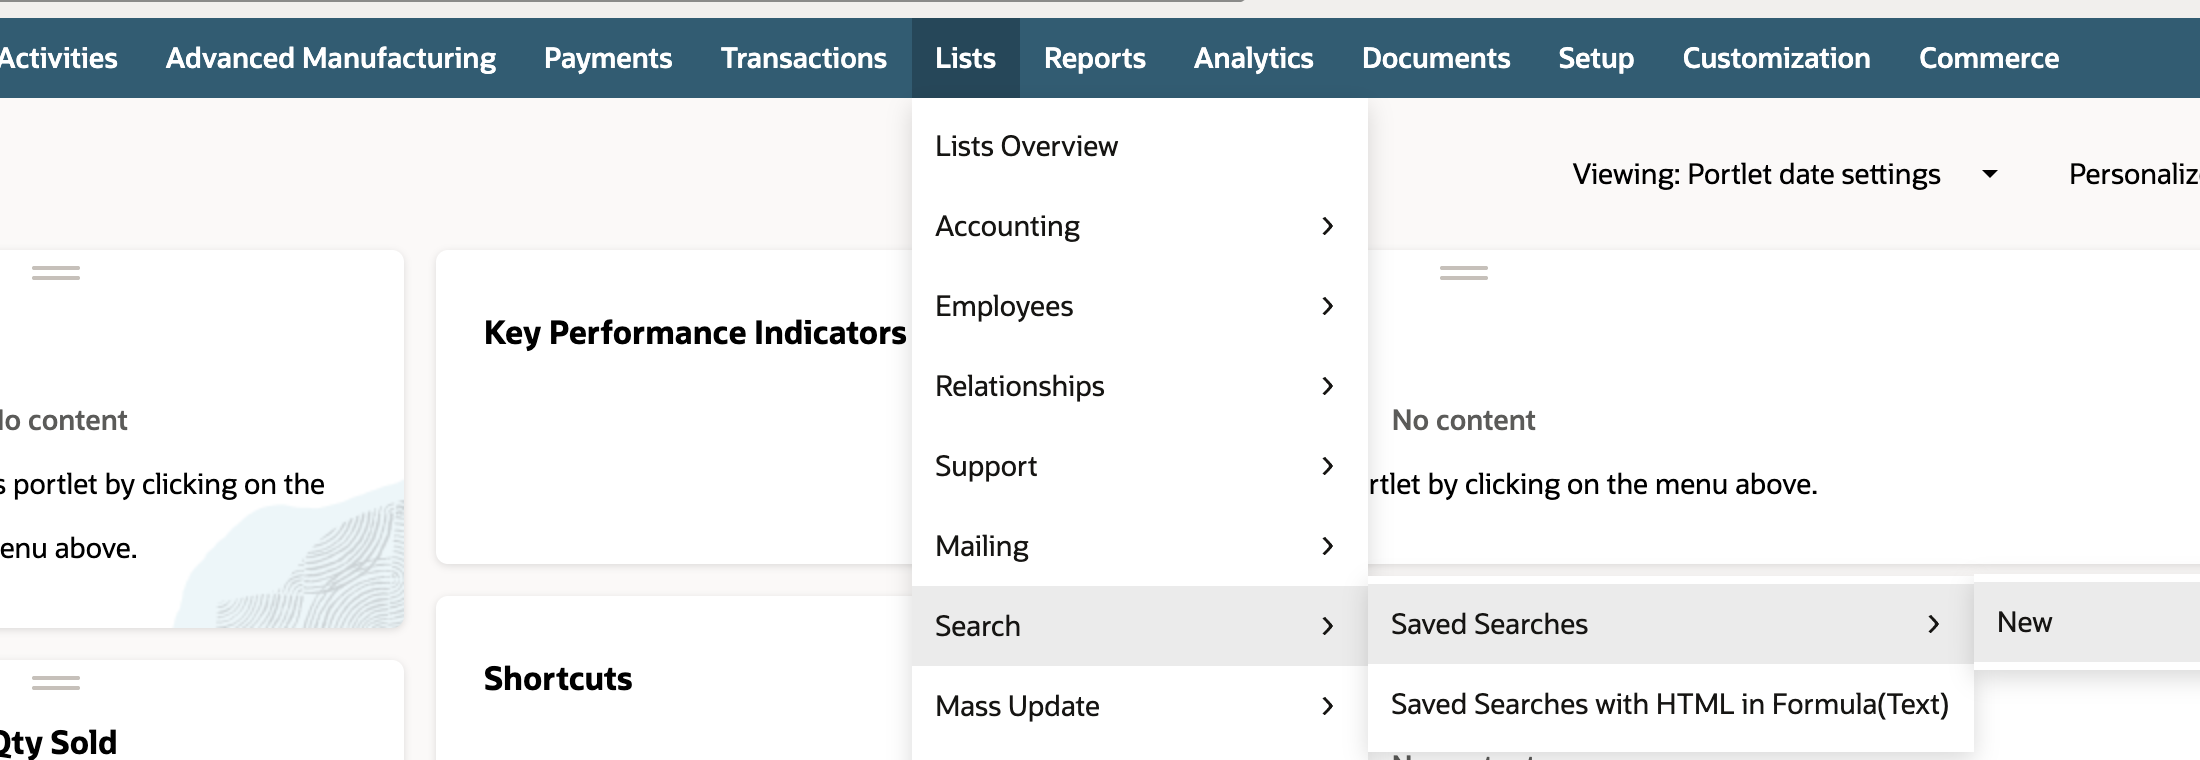Screen dimensions: 2200x760
Task: Click the chevron beside Saved Searches
Action: pos(1934,624)
